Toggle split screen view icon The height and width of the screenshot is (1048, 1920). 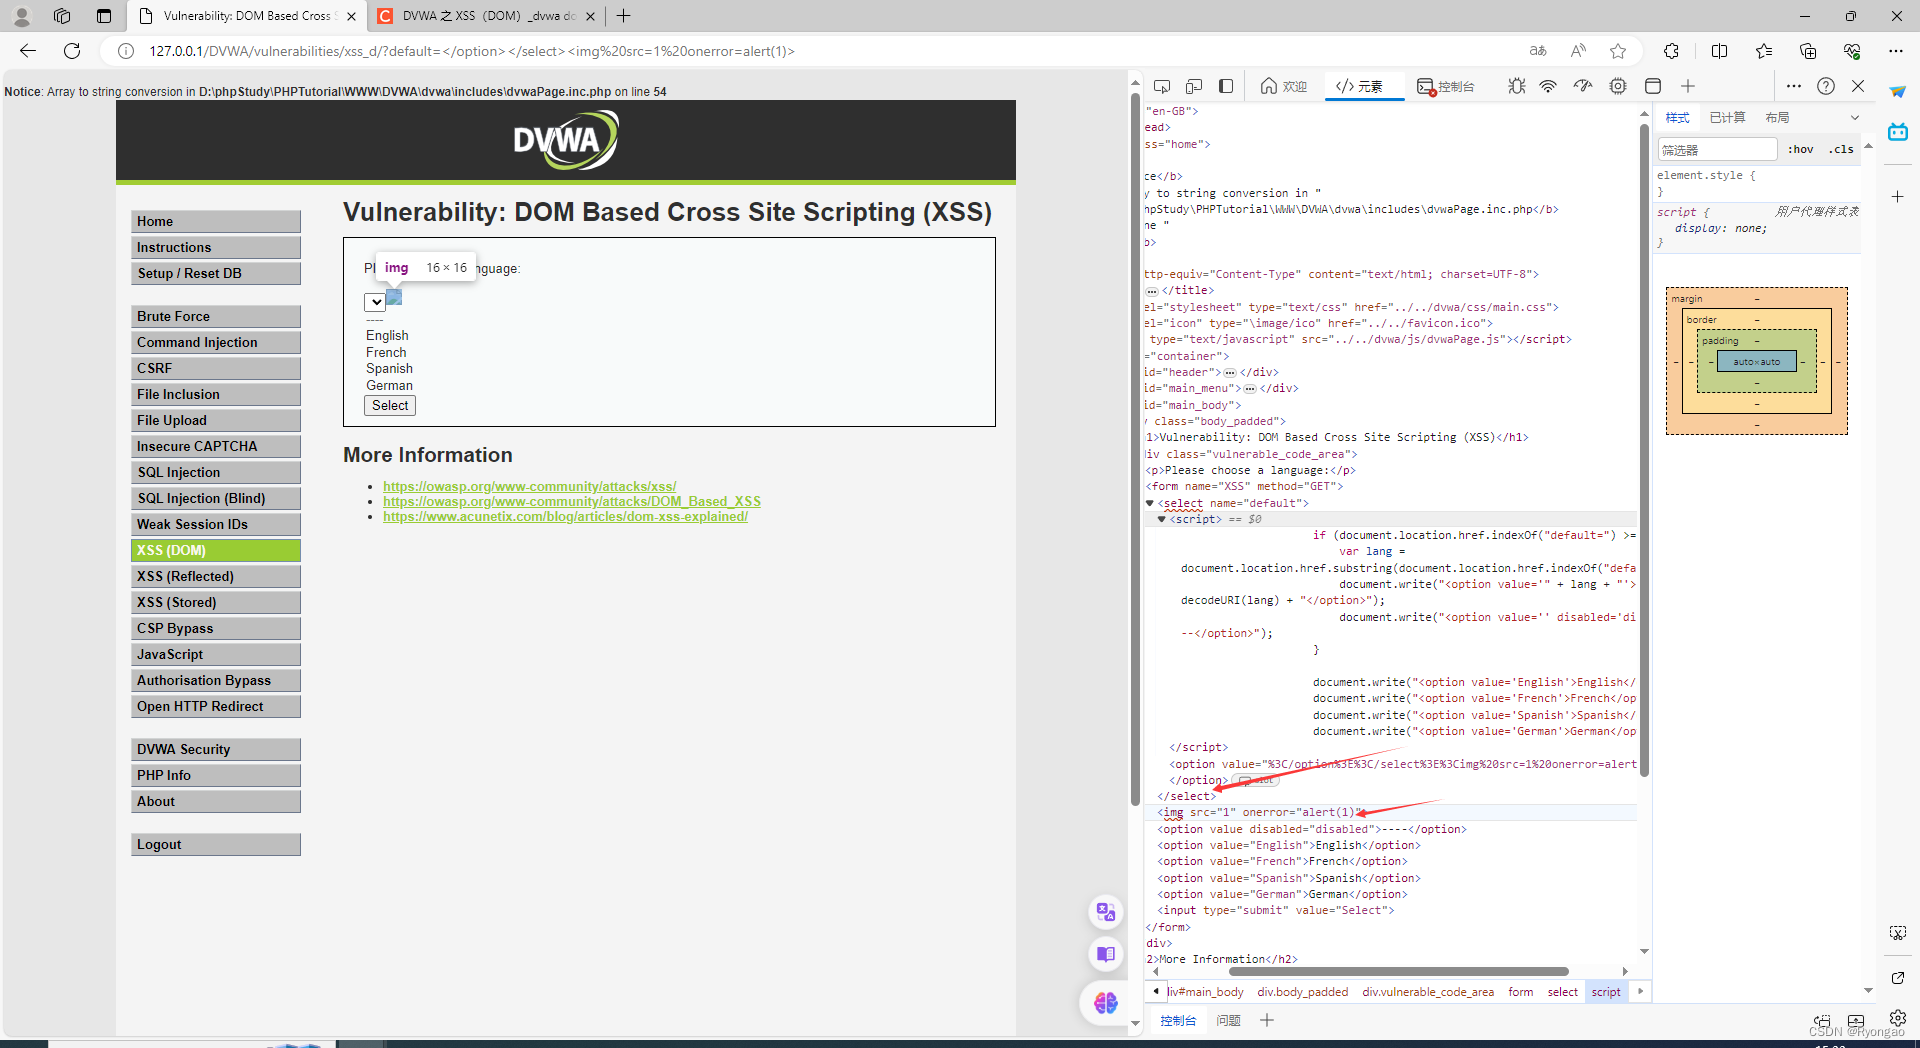coord(1720,51)
